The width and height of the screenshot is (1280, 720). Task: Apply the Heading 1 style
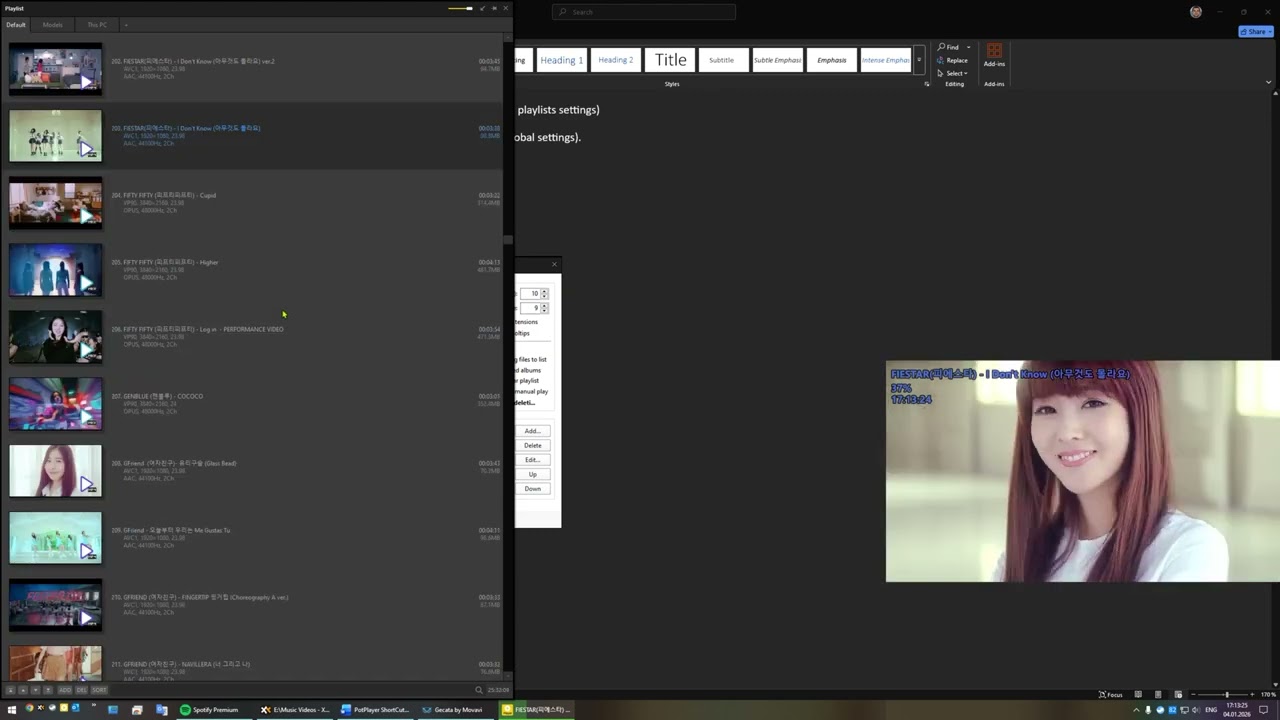click(x=561, y=60)
